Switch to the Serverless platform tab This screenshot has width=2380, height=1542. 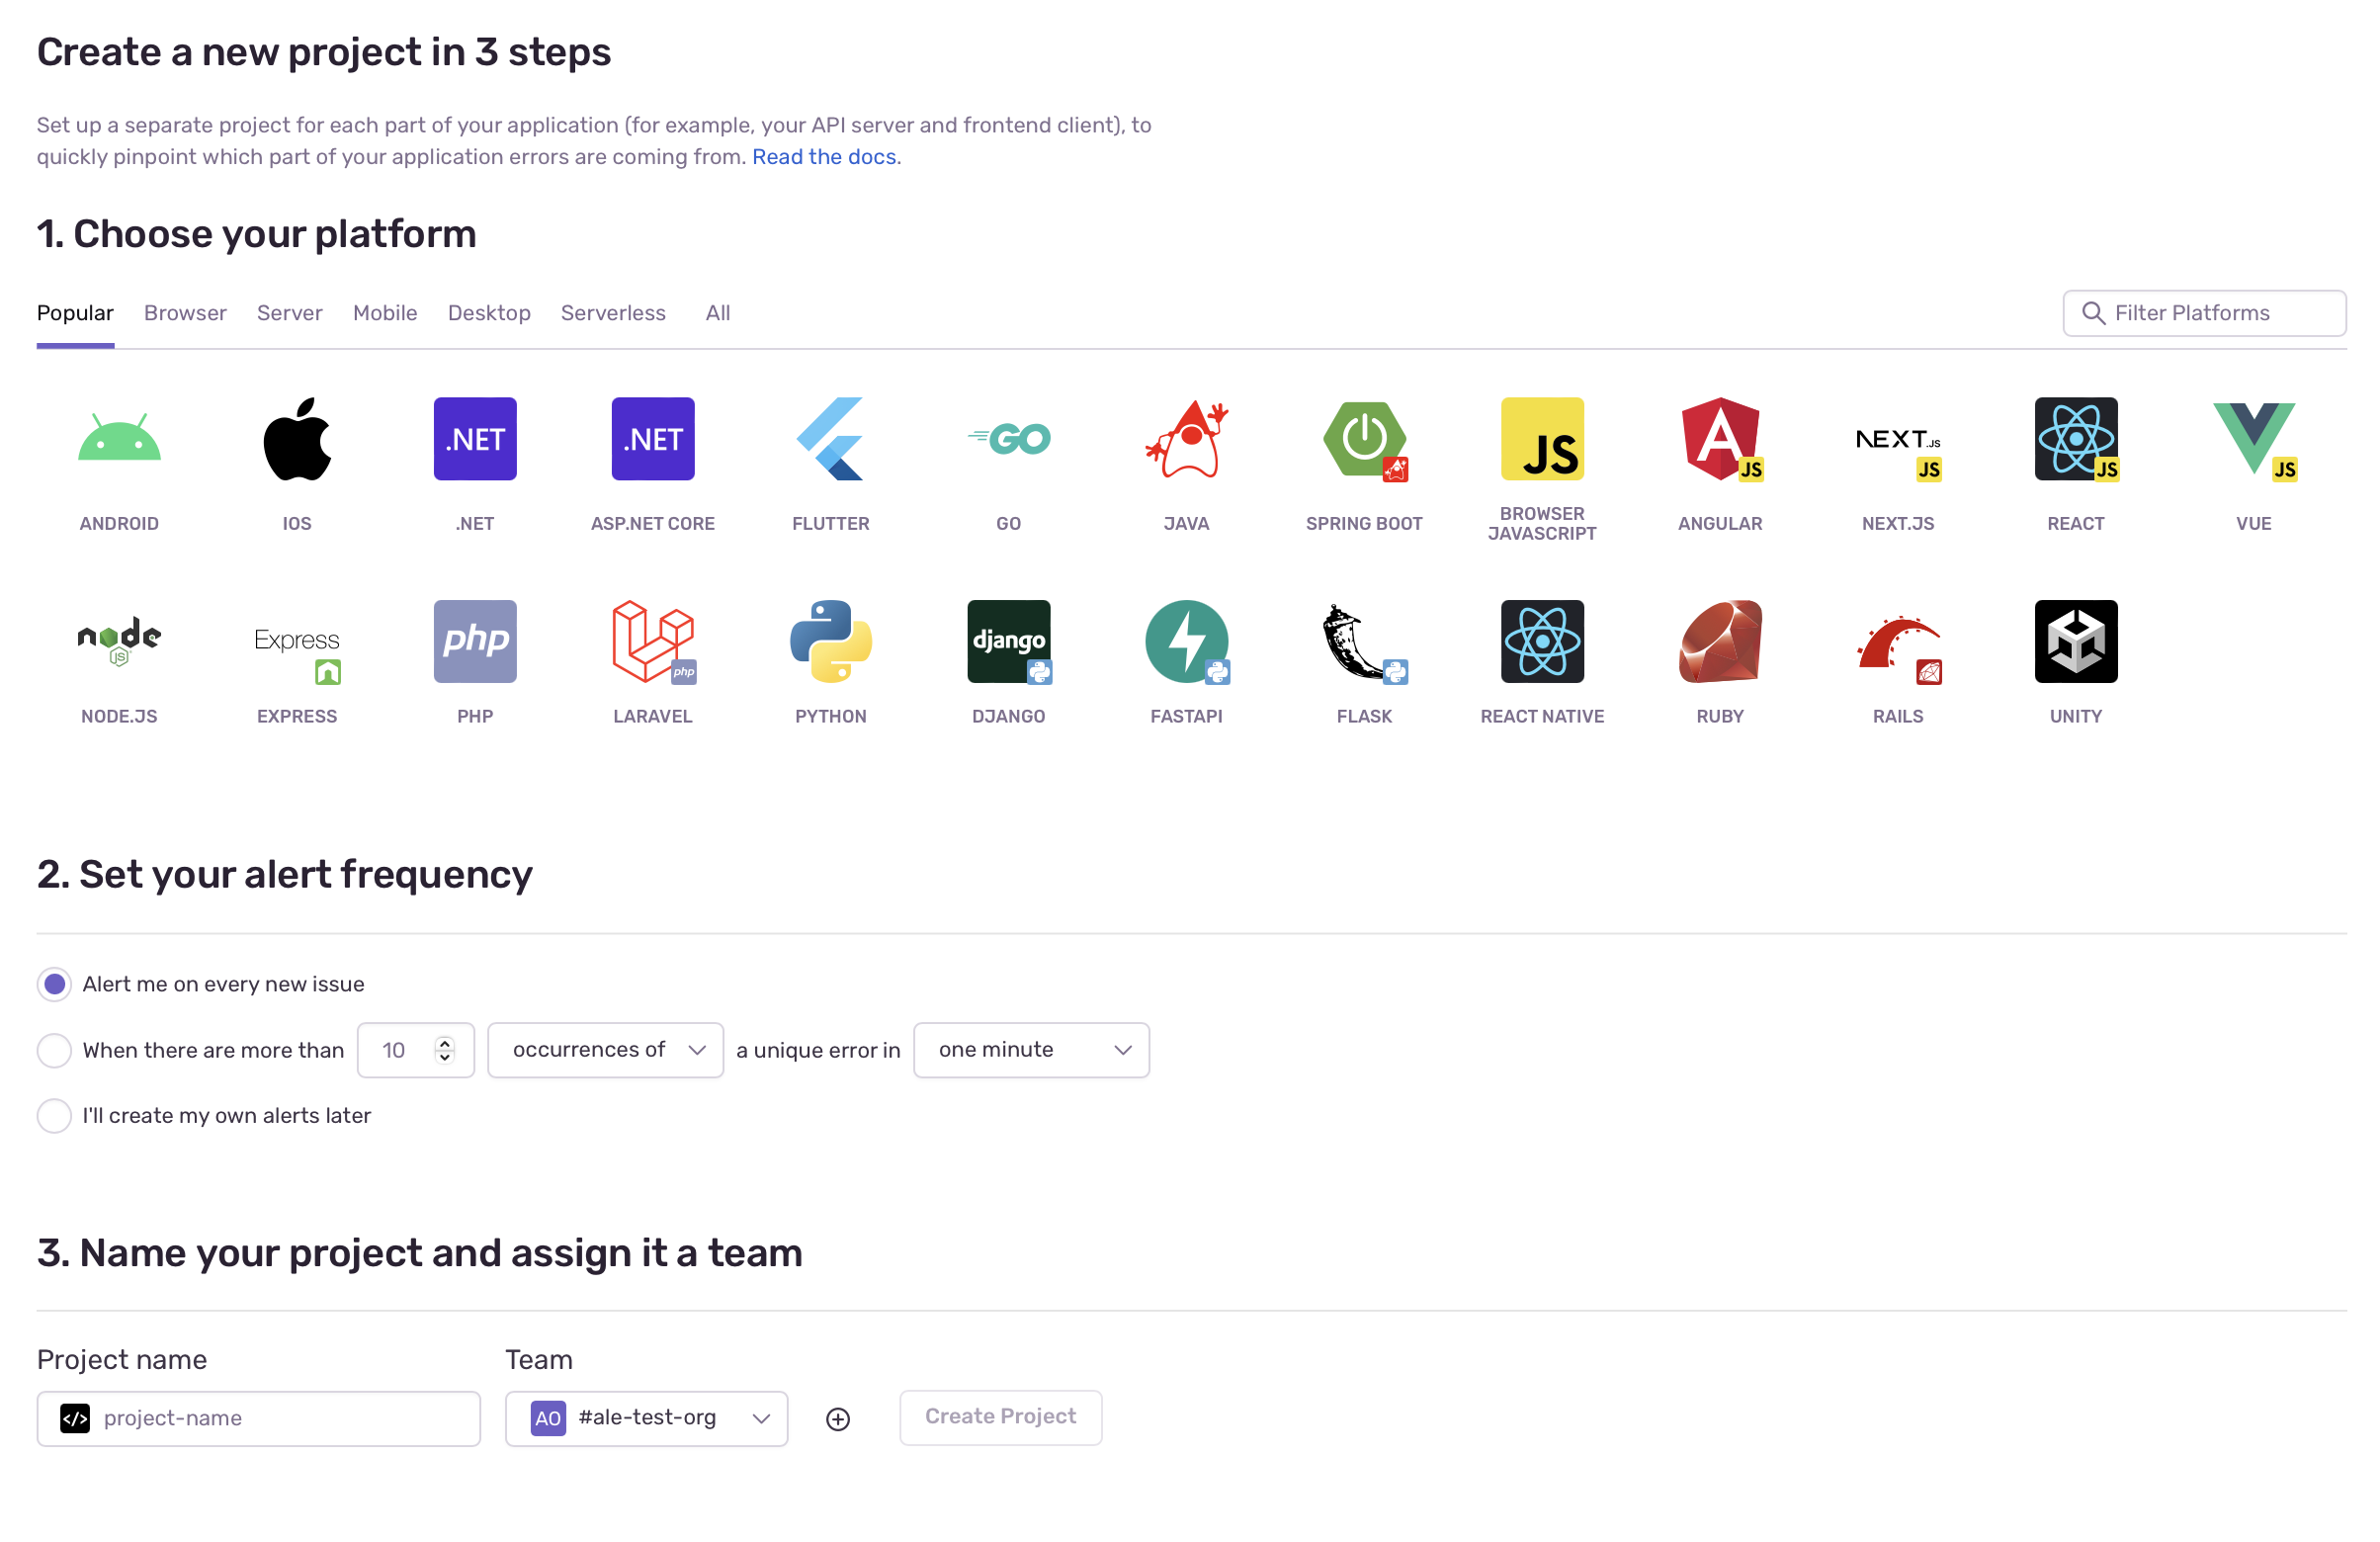pyautogui.click(x=613, y=313)
